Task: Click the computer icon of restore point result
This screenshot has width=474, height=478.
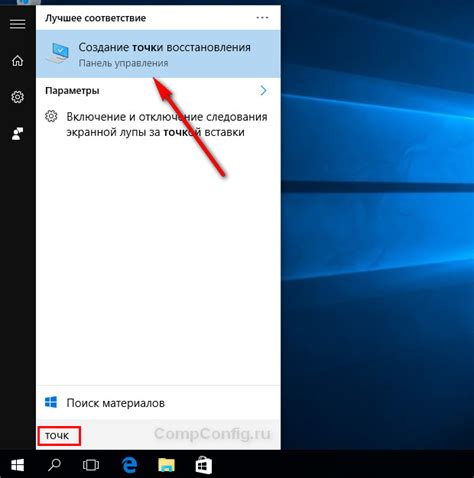Action: 57,53
